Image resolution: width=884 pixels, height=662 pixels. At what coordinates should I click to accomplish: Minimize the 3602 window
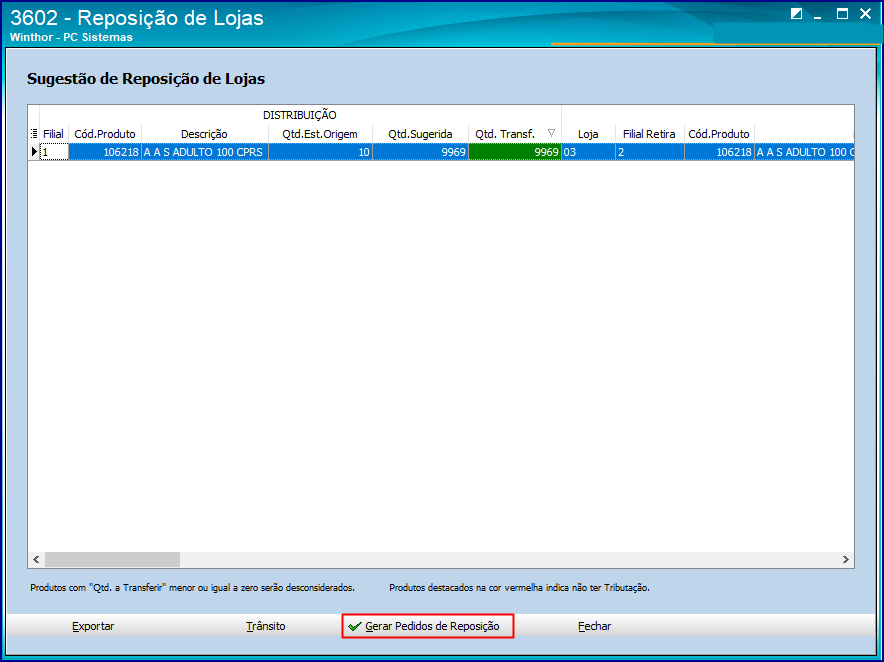click(817, 17)
